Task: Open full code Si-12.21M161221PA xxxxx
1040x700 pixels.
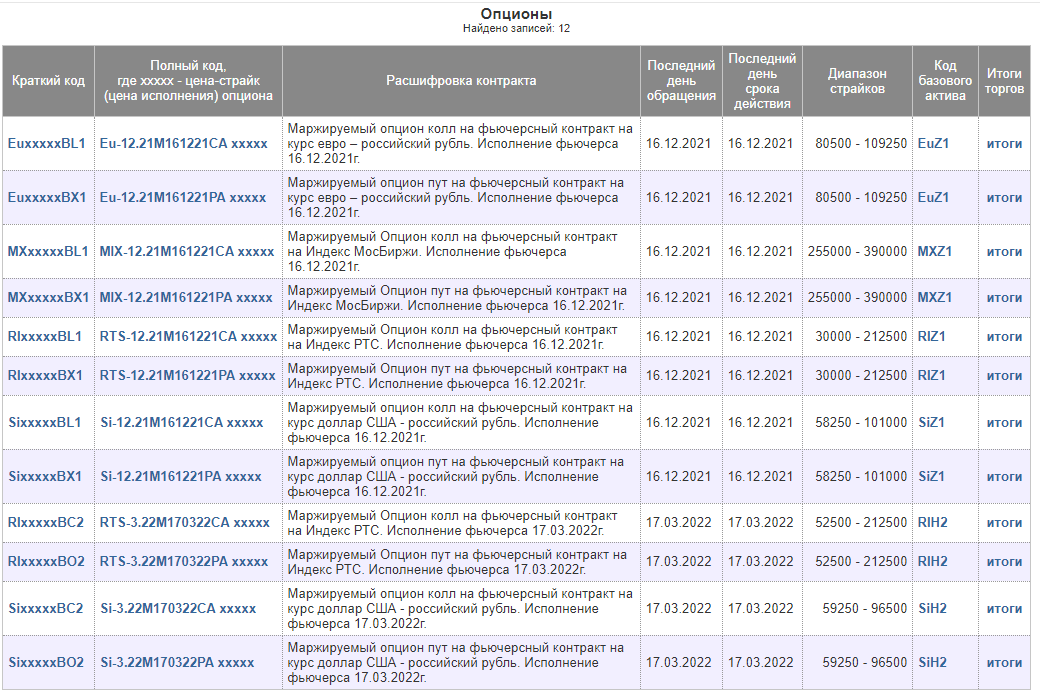Action: (181, 476)
